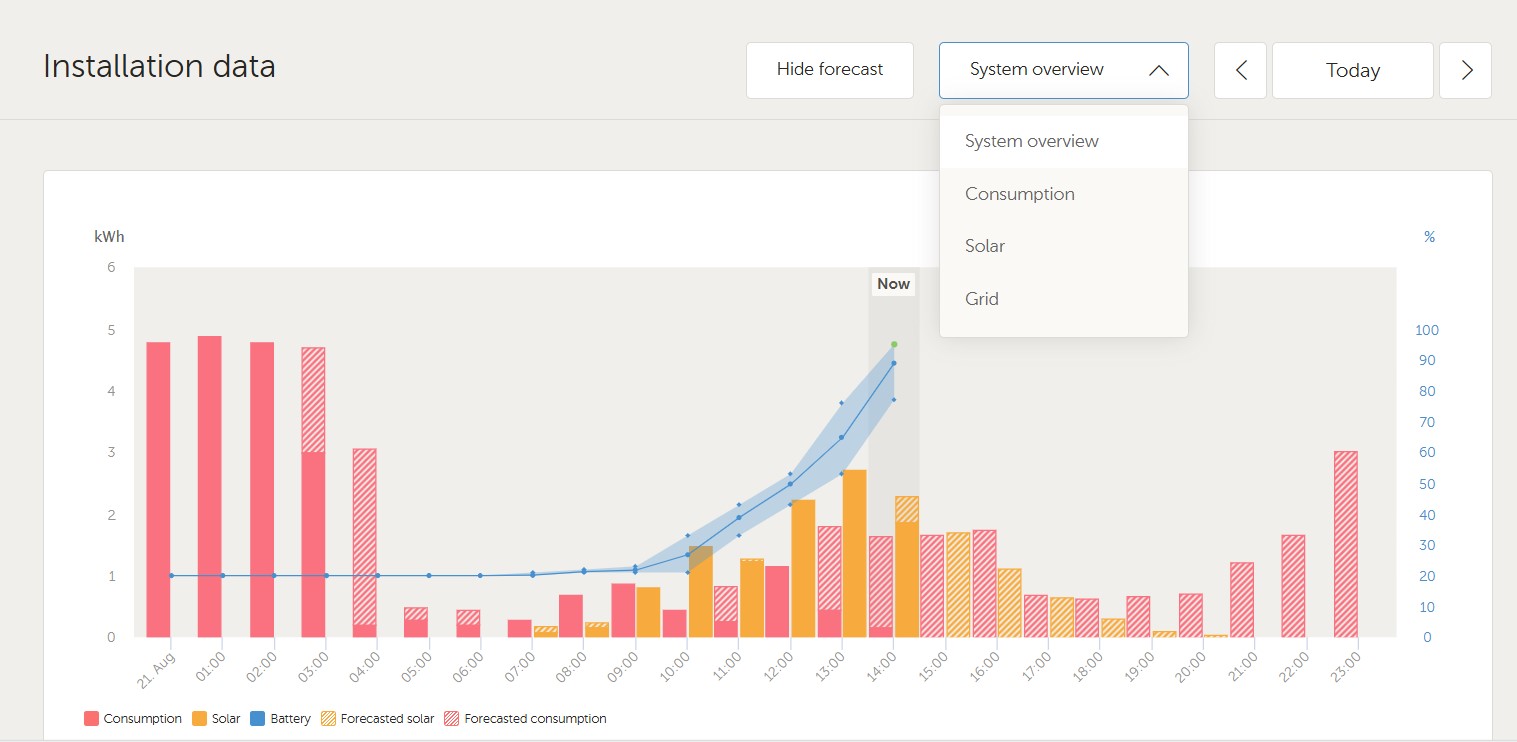Click the next day arrow button

pos(1465,70)
